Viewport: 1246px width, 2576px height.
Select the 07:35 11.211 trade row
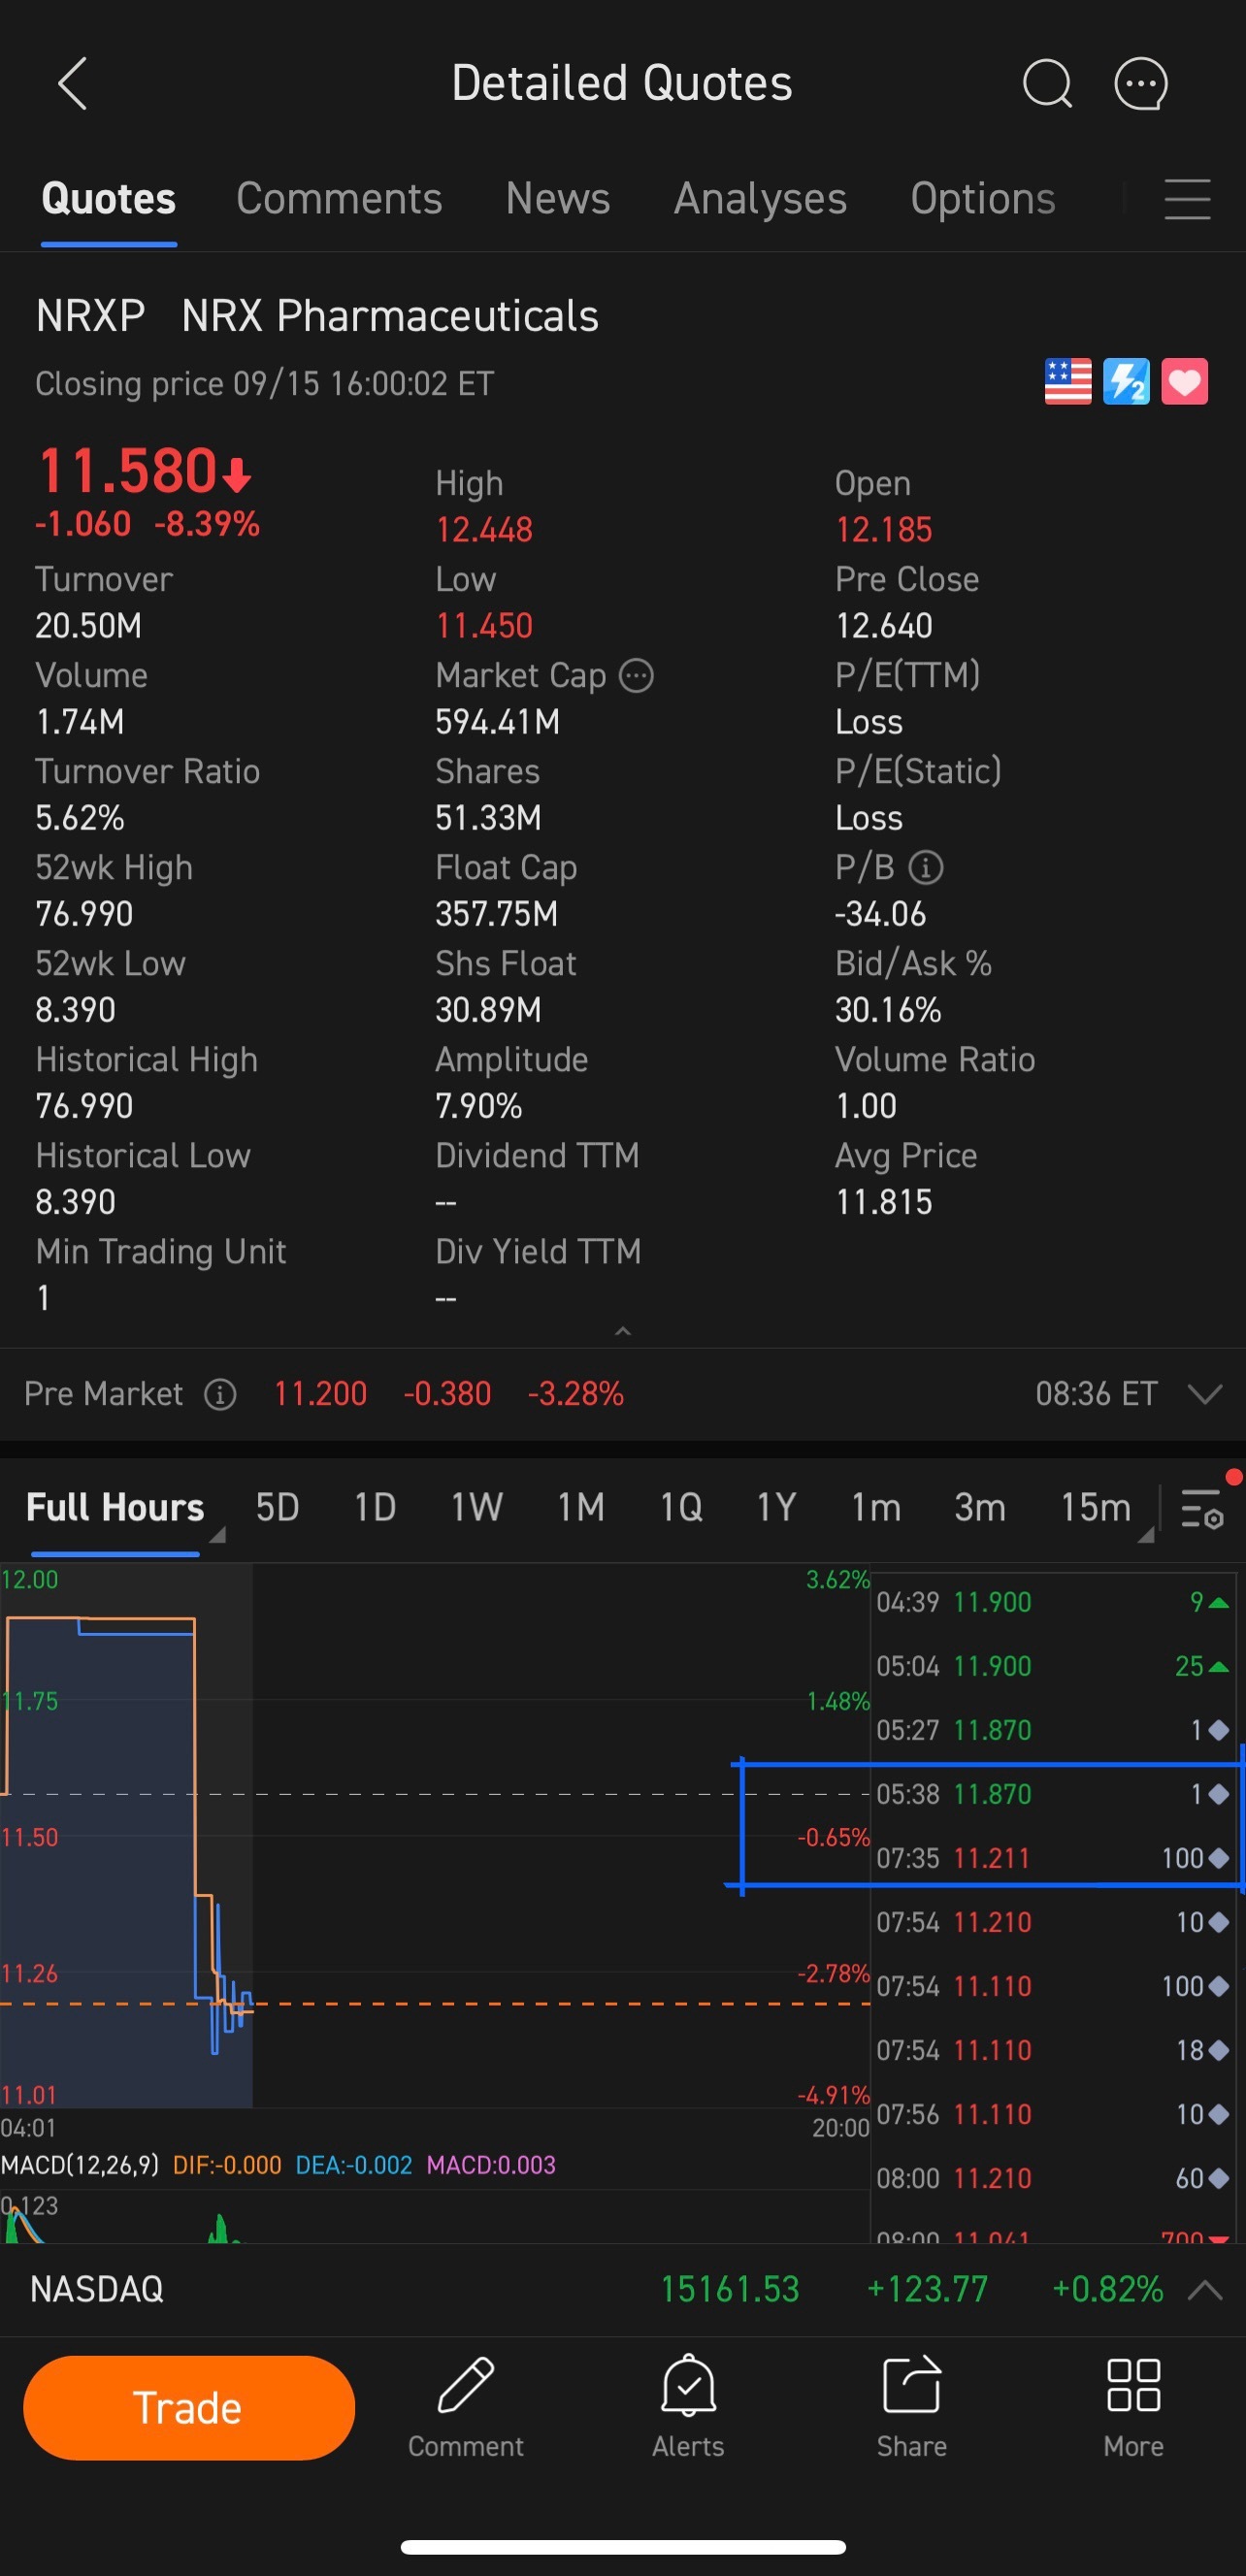coord(1053,1858)
